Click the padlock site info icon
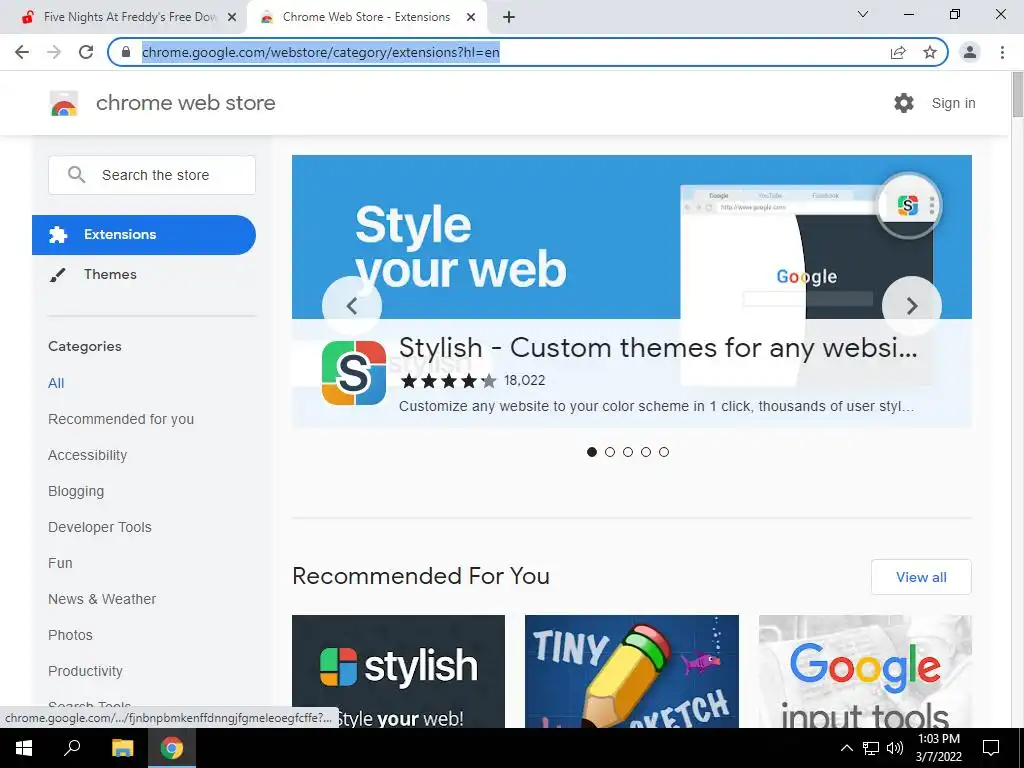This screenshot has height=768, width=1024. click(126, 52)
